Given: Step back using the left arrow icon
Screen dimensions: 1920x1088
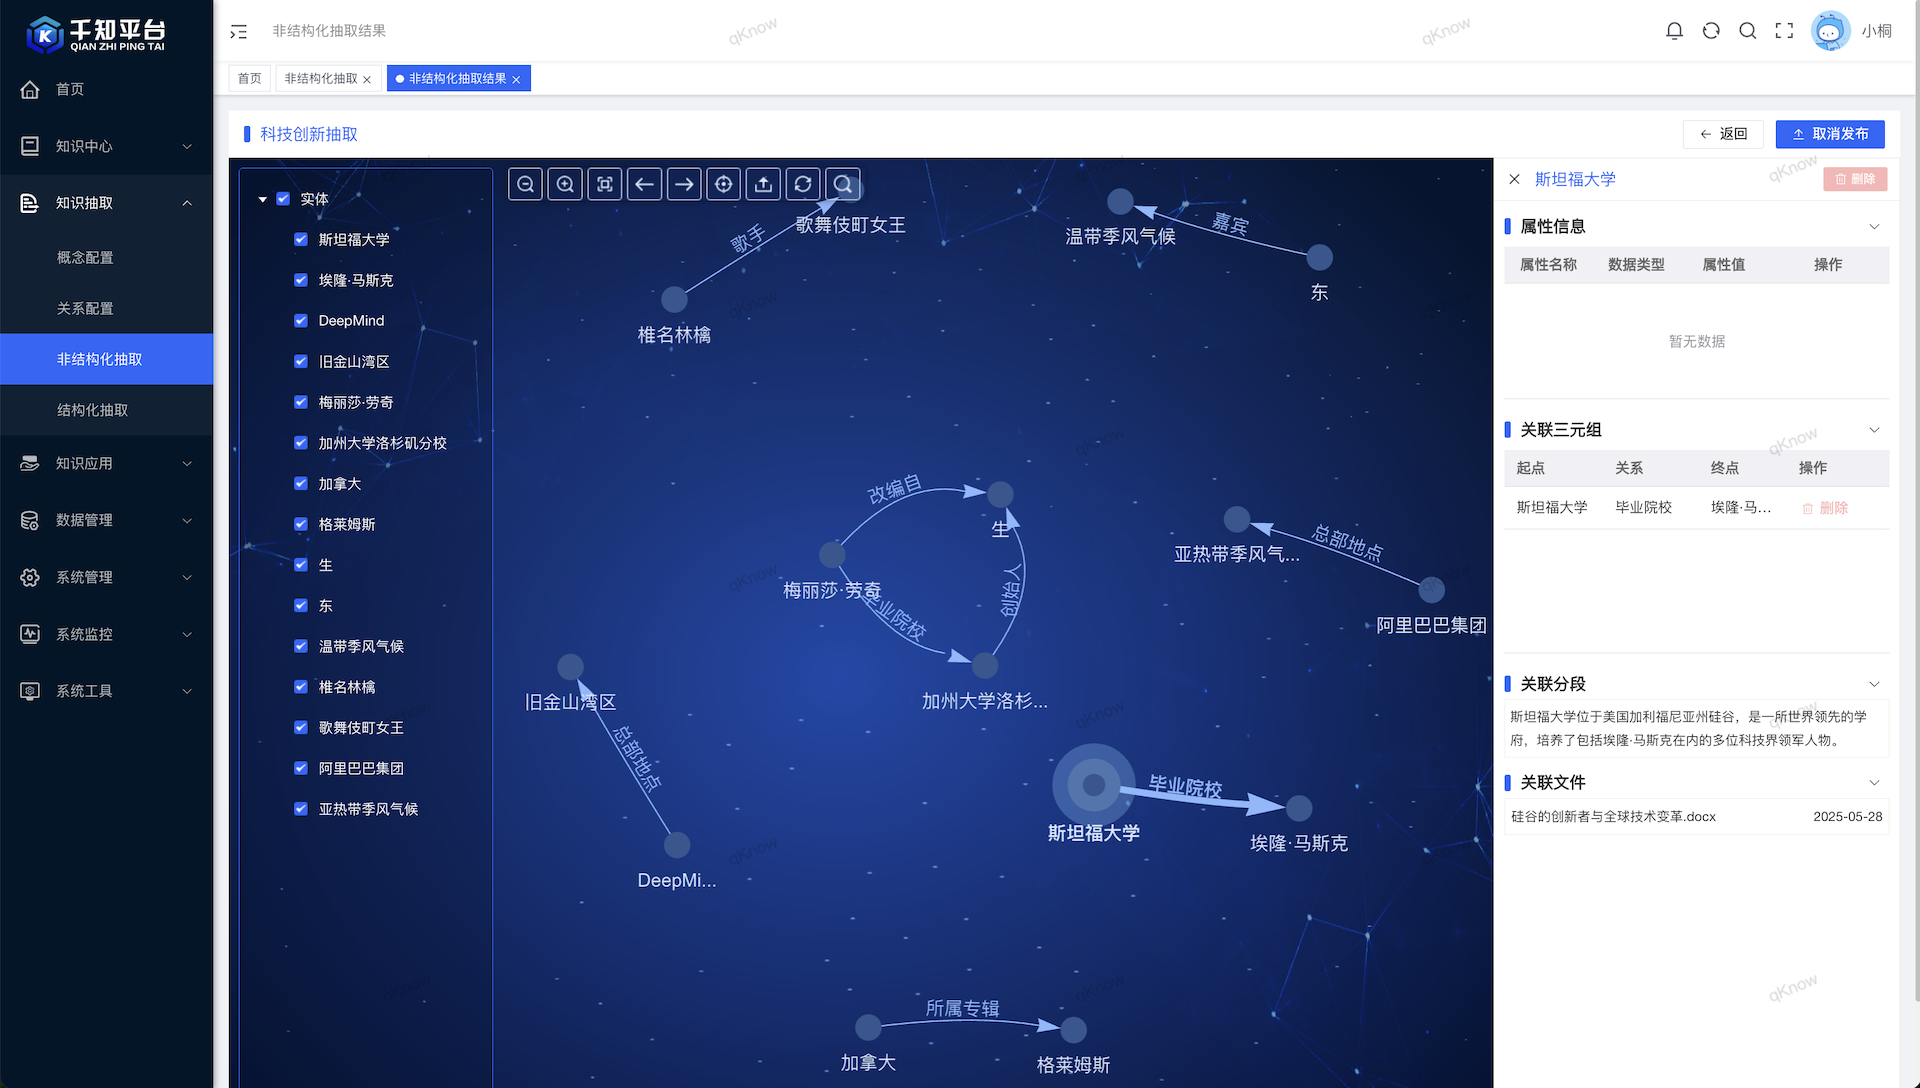Looking at the screenshot, I should tap(644, 184).
